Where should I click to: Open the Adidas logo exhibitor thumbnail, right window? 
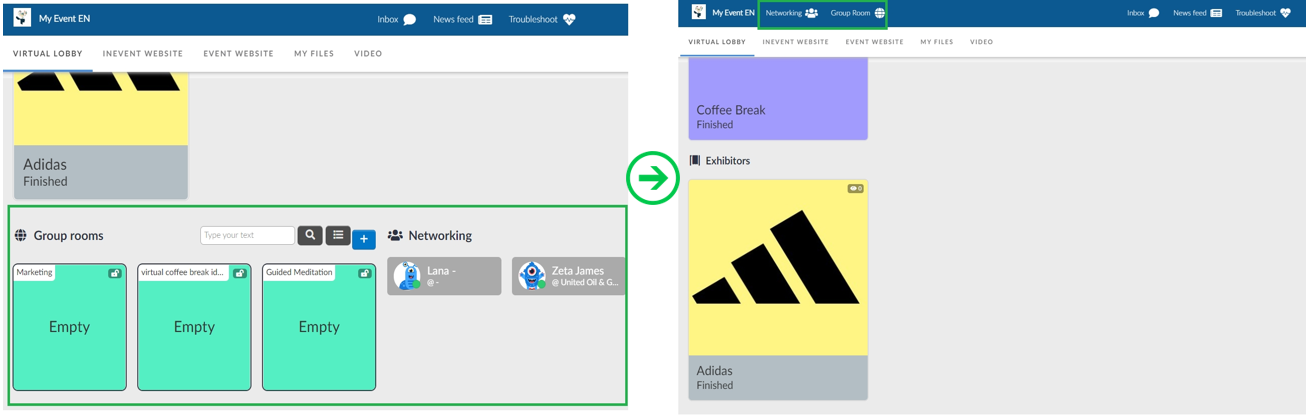[778, 267]
